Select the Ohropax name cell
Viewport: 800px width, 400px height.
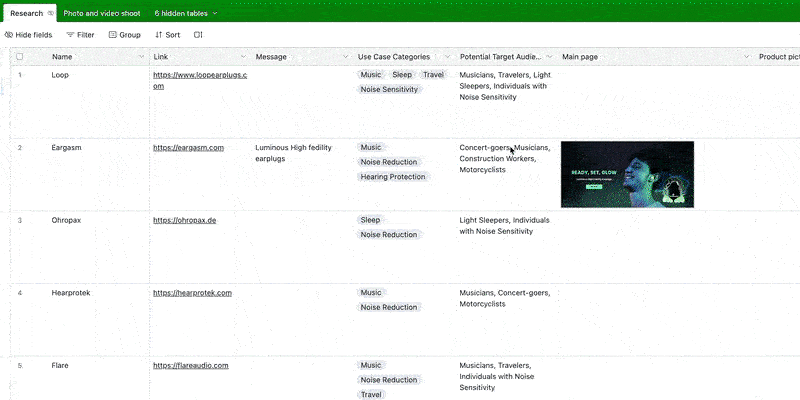point(98,247)
